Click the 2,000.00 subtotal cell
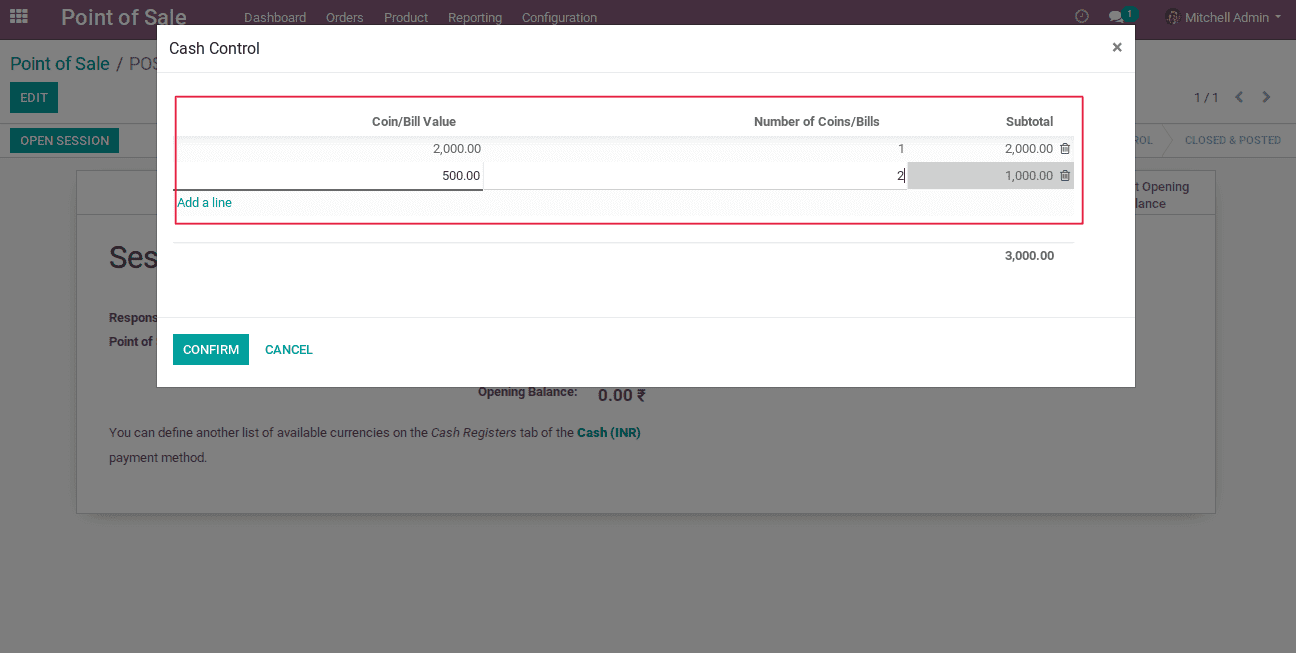The image size is (1296, 653). coord(1029,149)
